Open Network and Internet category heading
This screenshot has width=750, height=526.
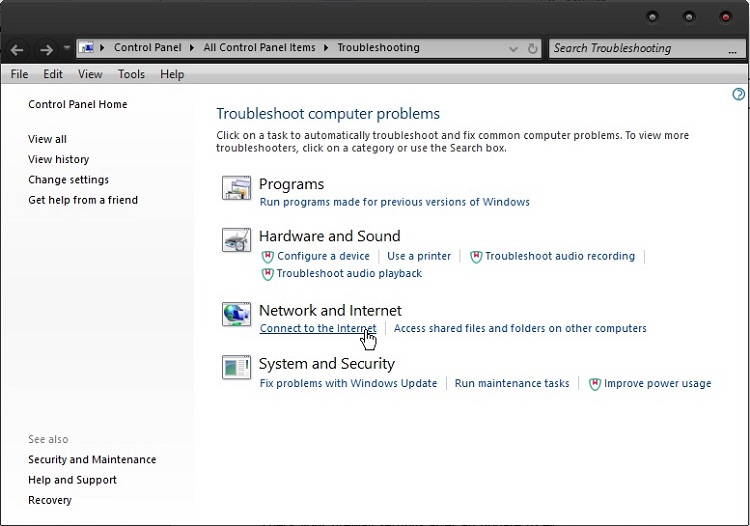[x=330, y=311]
